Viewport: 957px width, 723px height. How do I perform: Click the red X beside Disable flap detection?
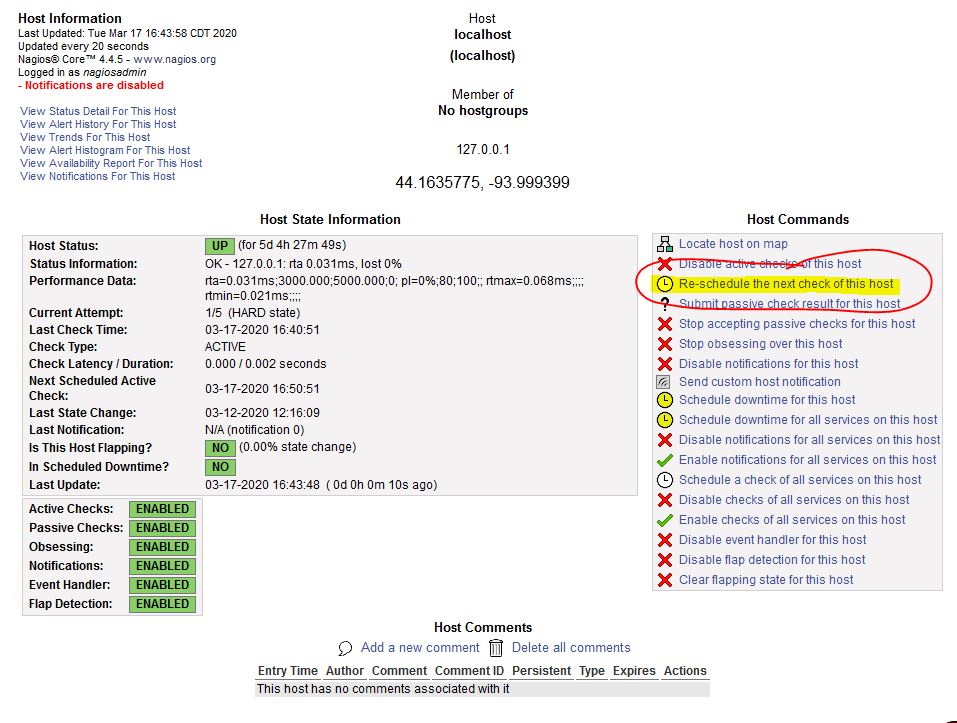pos(665,560)
